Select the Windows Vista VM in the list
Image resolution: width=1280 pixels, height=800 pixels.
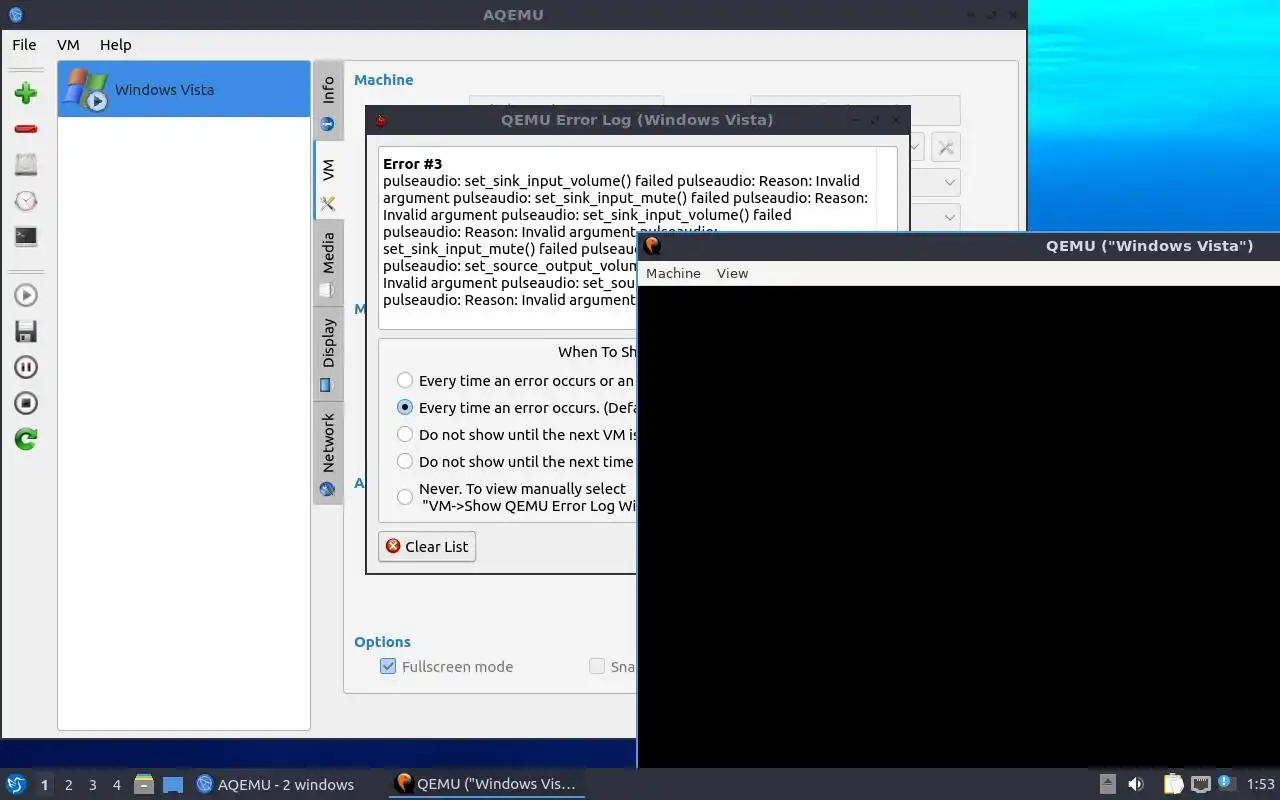click(184, 89)
